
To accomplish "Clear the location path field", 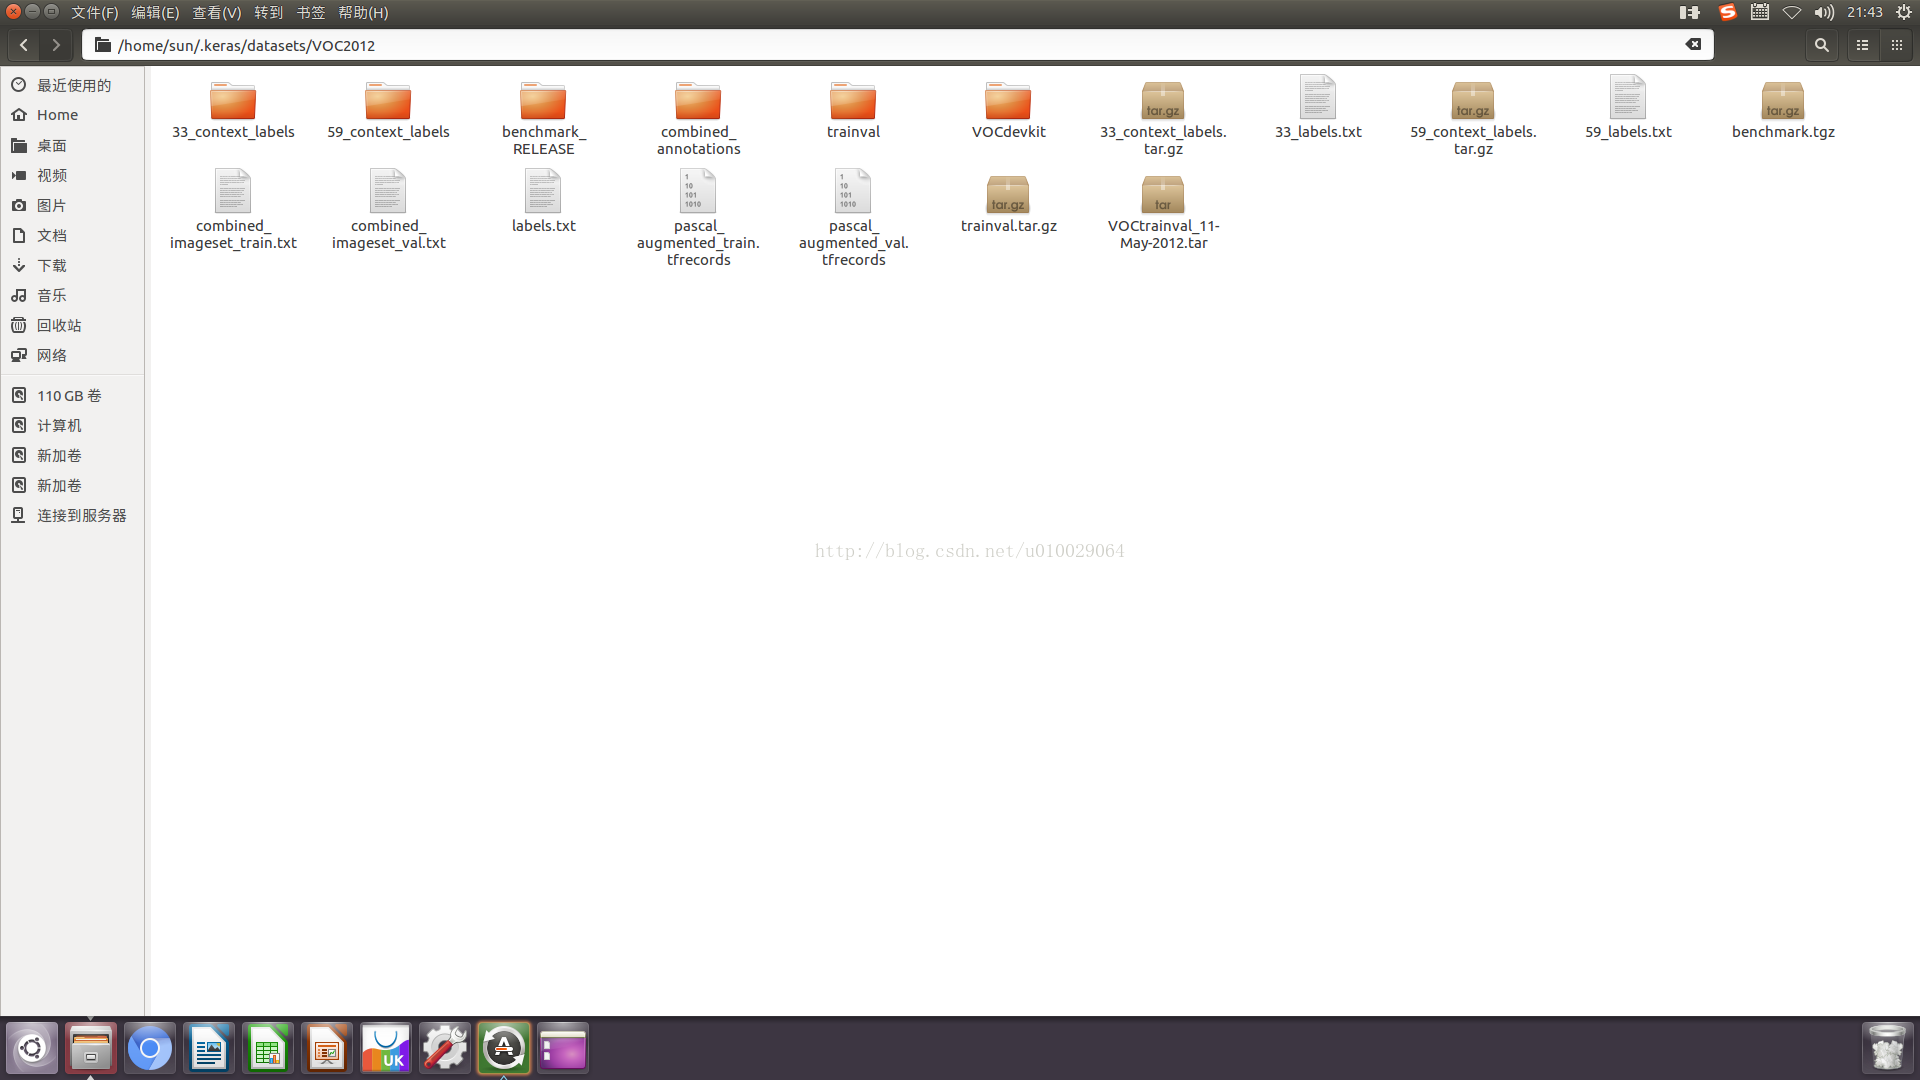I will pos(1693,44).
